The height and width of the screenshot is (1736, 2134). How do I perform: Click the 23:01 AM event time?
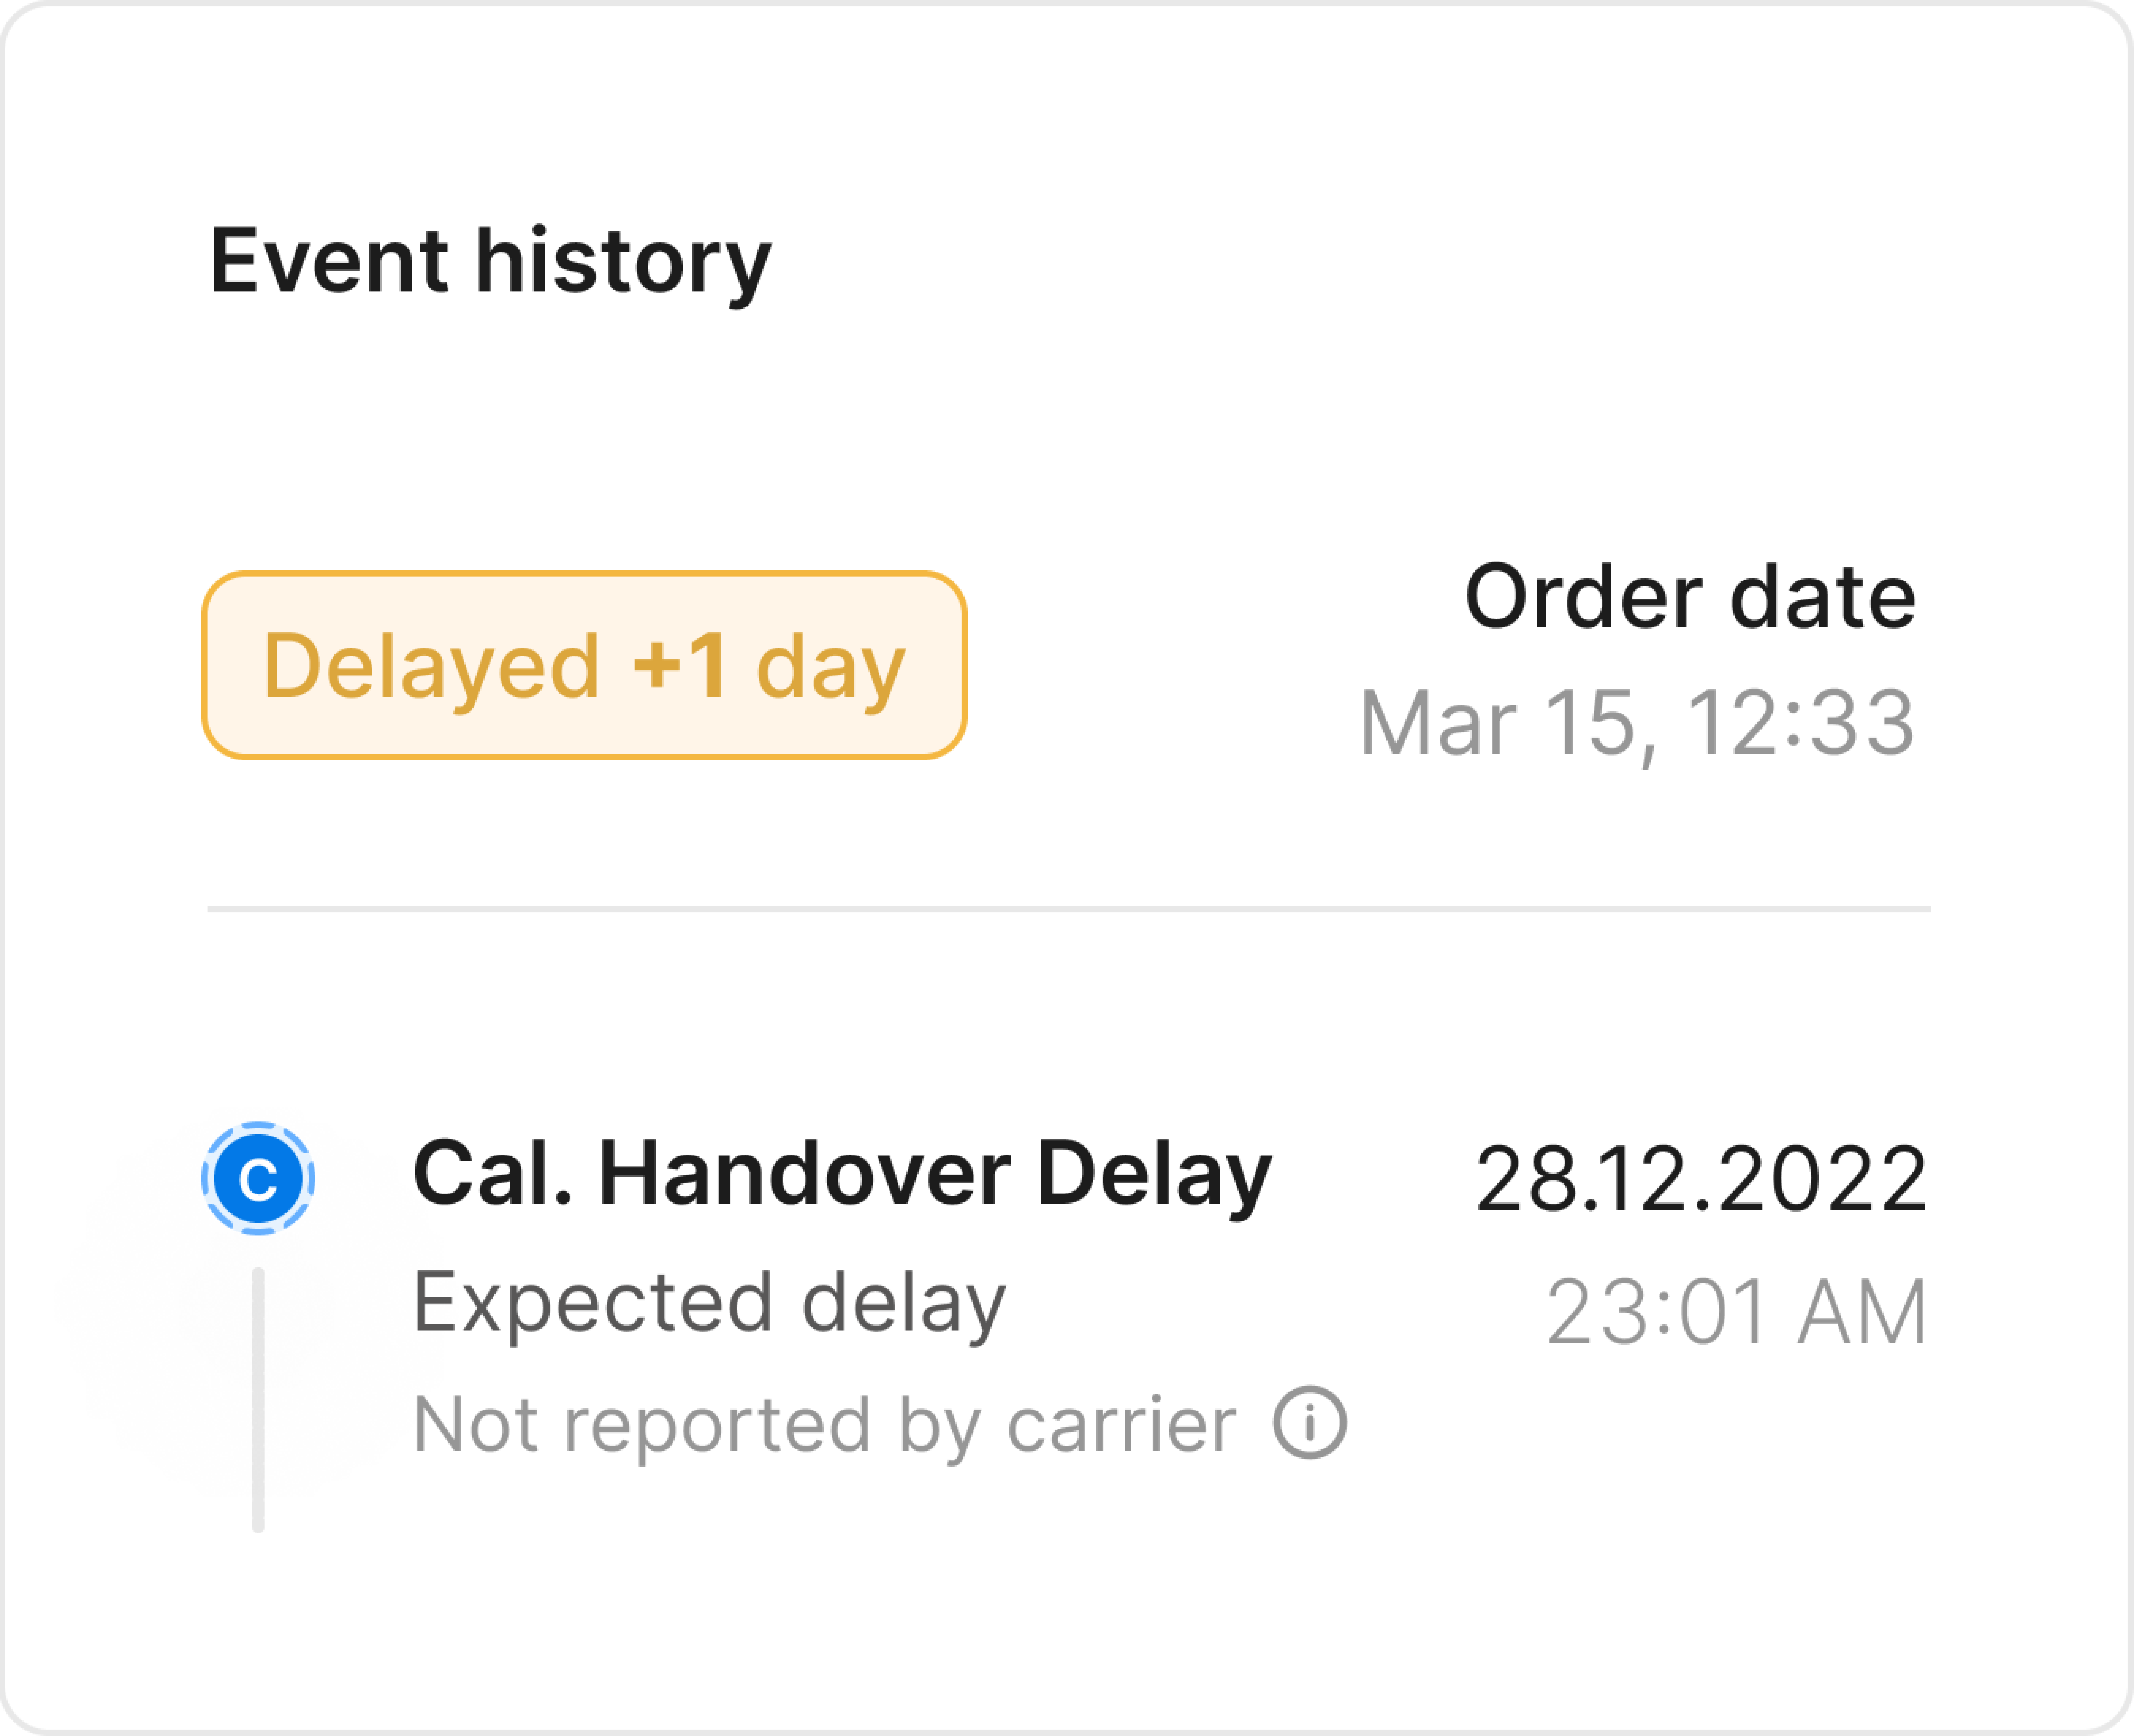coord(1736,1312)
